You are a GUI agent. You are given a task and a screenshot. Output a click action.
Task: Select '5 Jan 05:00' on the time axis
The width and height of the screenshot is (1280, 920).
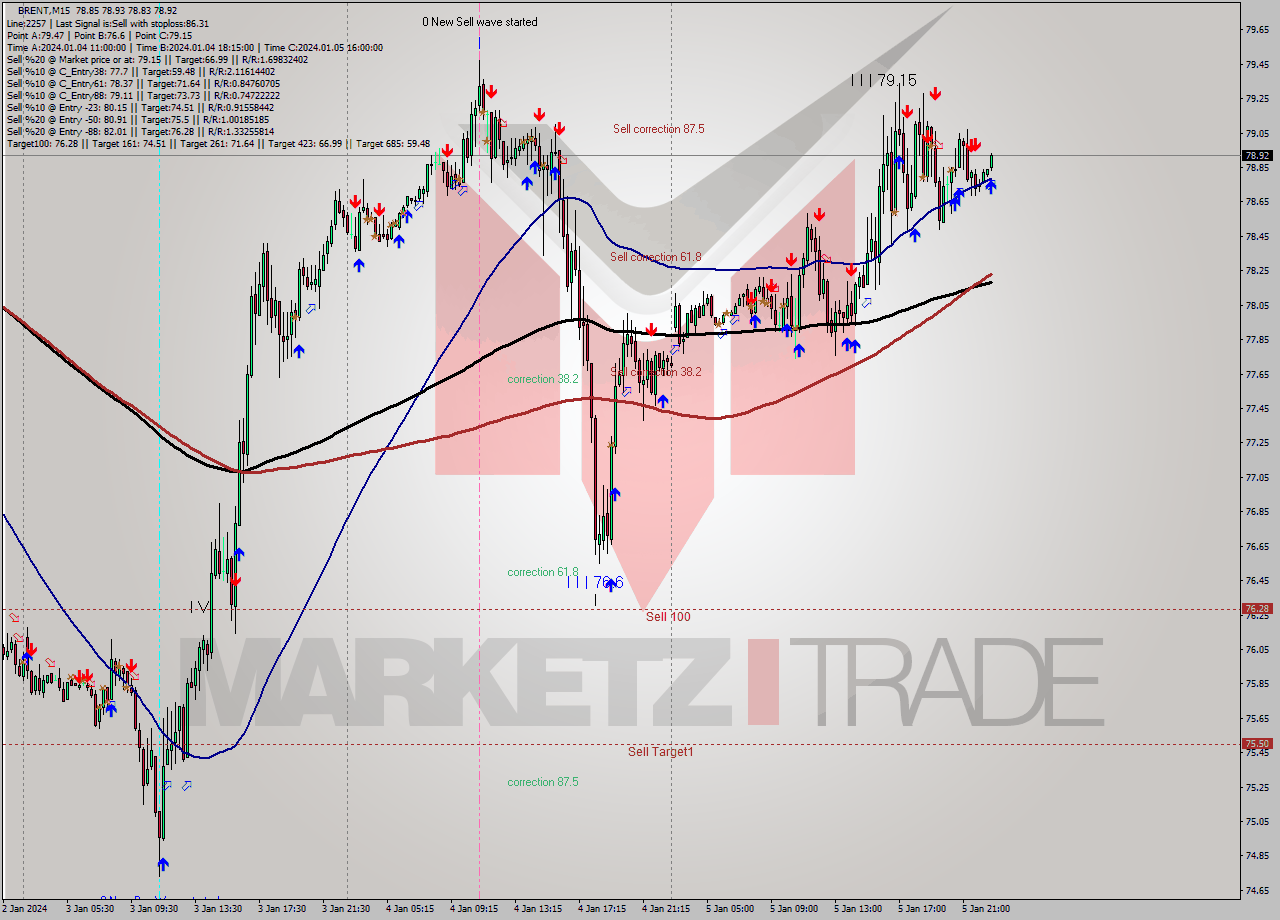point(730,909)
